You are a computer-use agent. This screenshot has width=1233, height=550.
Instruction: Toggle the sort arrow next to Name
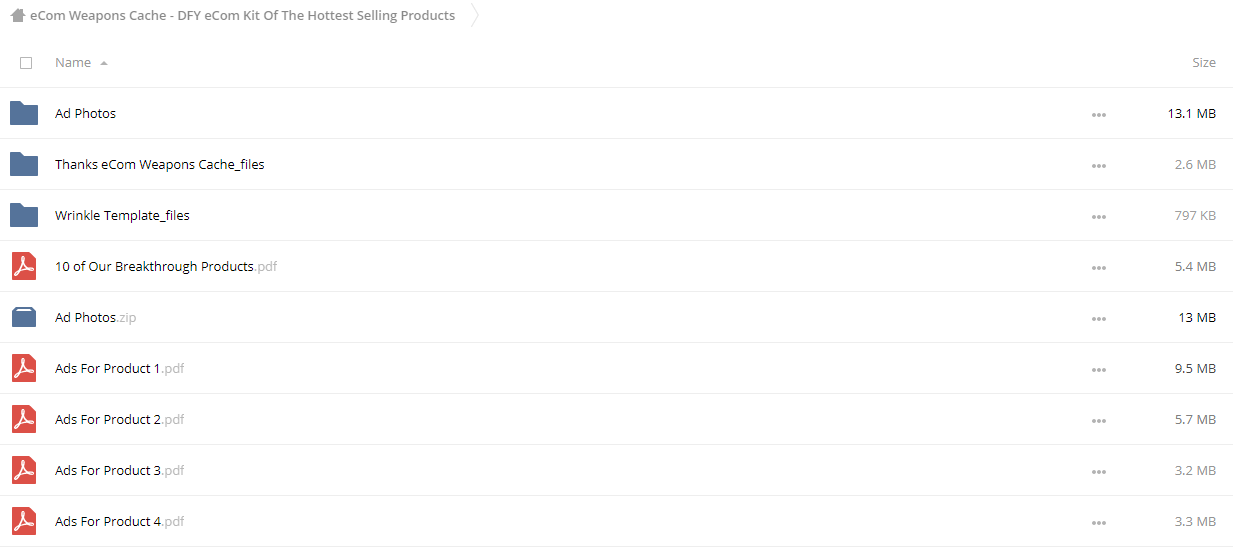(104, 63)
